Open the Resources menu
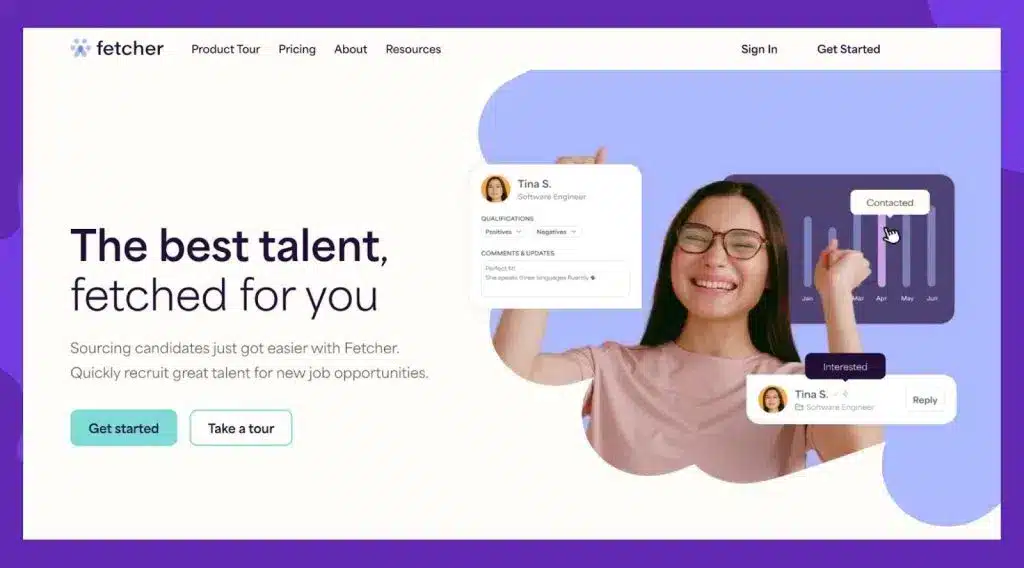This screenshot has width=1024, height=568. click(413, 49)
